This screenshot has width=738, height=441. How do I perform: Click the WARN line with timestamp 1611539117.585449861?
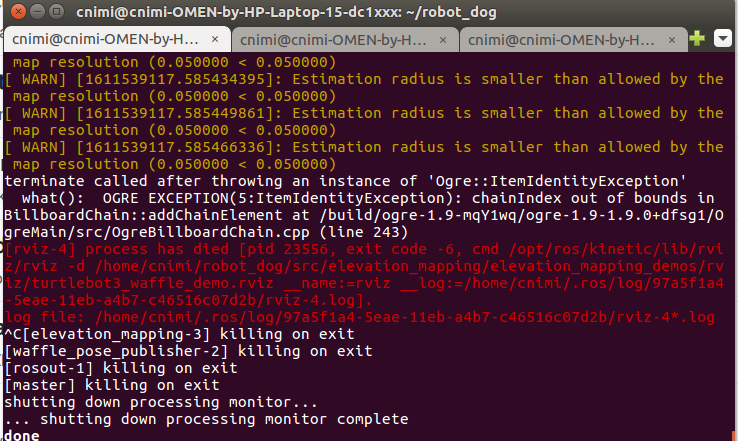364,113
